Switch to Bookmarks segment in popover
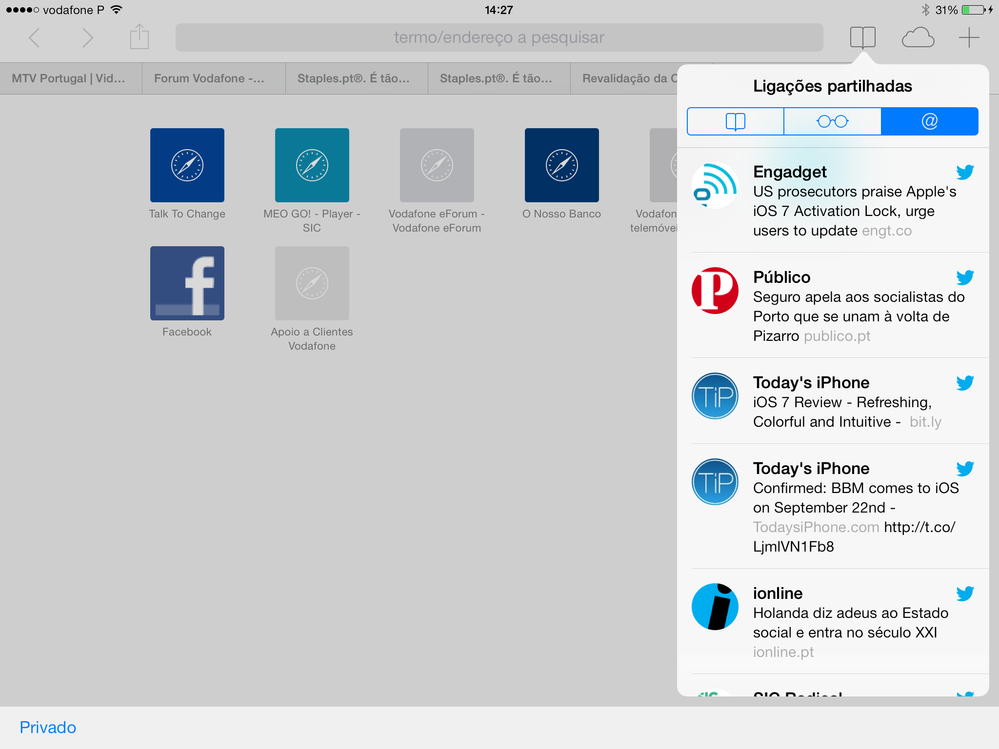The height and width of the screenshot is (749, 999). click(735, 121)
